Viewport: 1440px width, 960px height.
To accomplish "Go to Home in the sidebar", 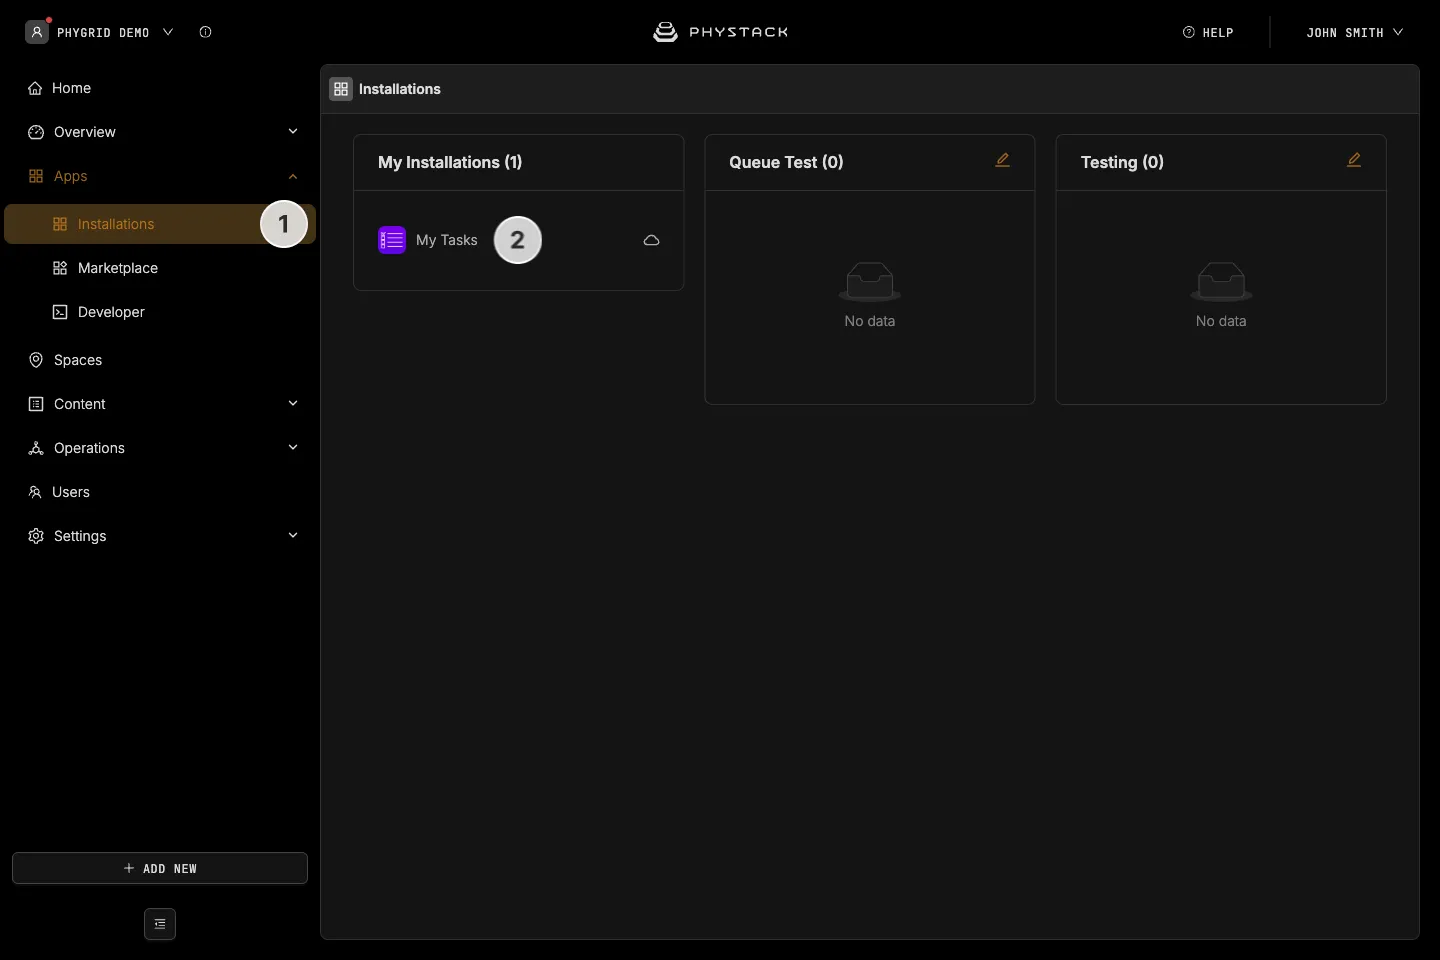I will tap(160, 88).
